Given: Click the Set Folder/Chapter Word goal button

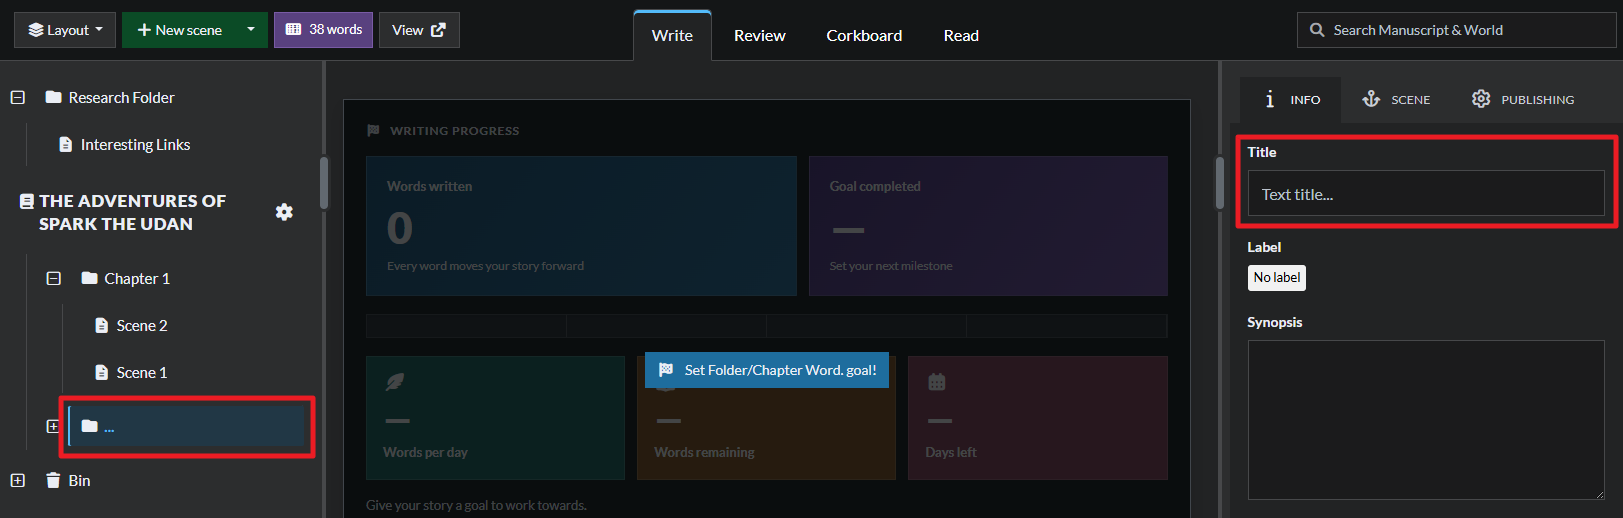Looking at the screenshot, I should pyautogui.click(x=767, y=370).
